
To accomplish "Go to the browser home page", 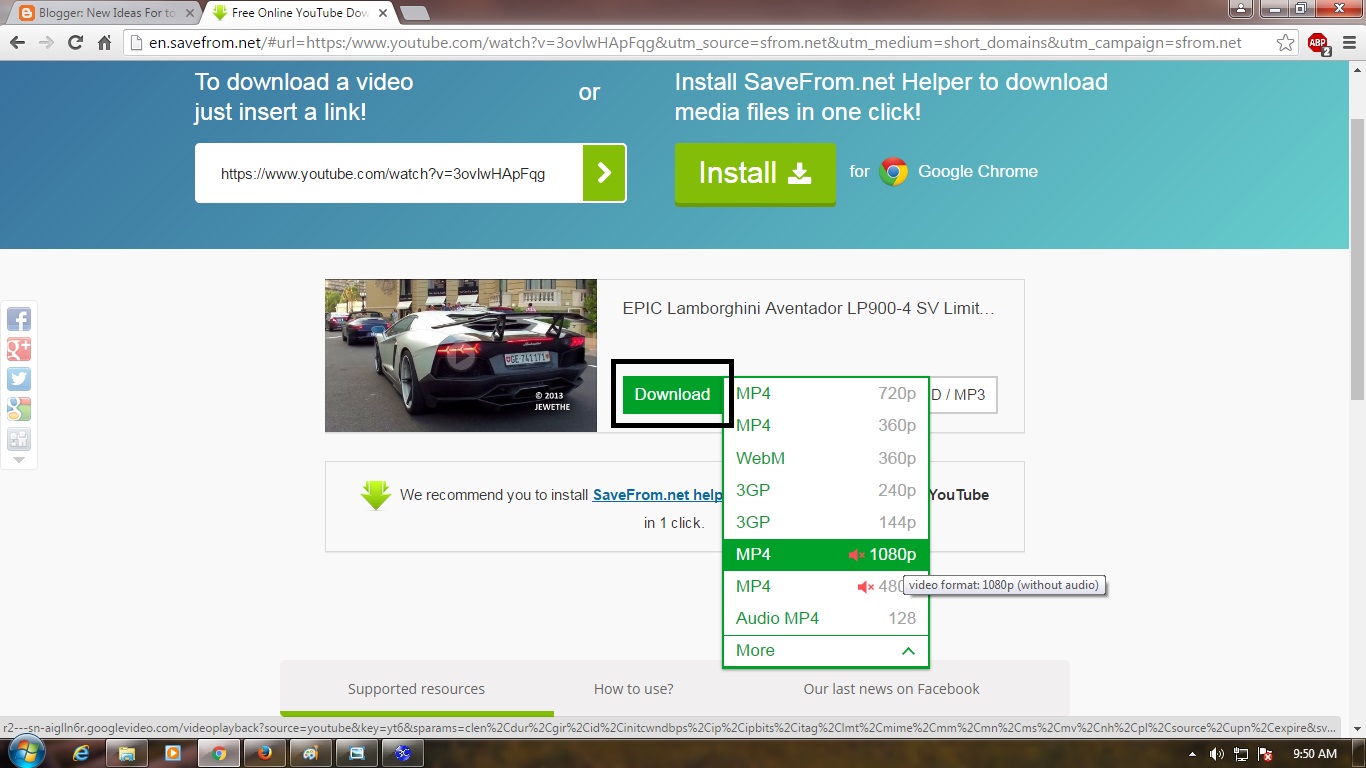I will click(104, 43).
